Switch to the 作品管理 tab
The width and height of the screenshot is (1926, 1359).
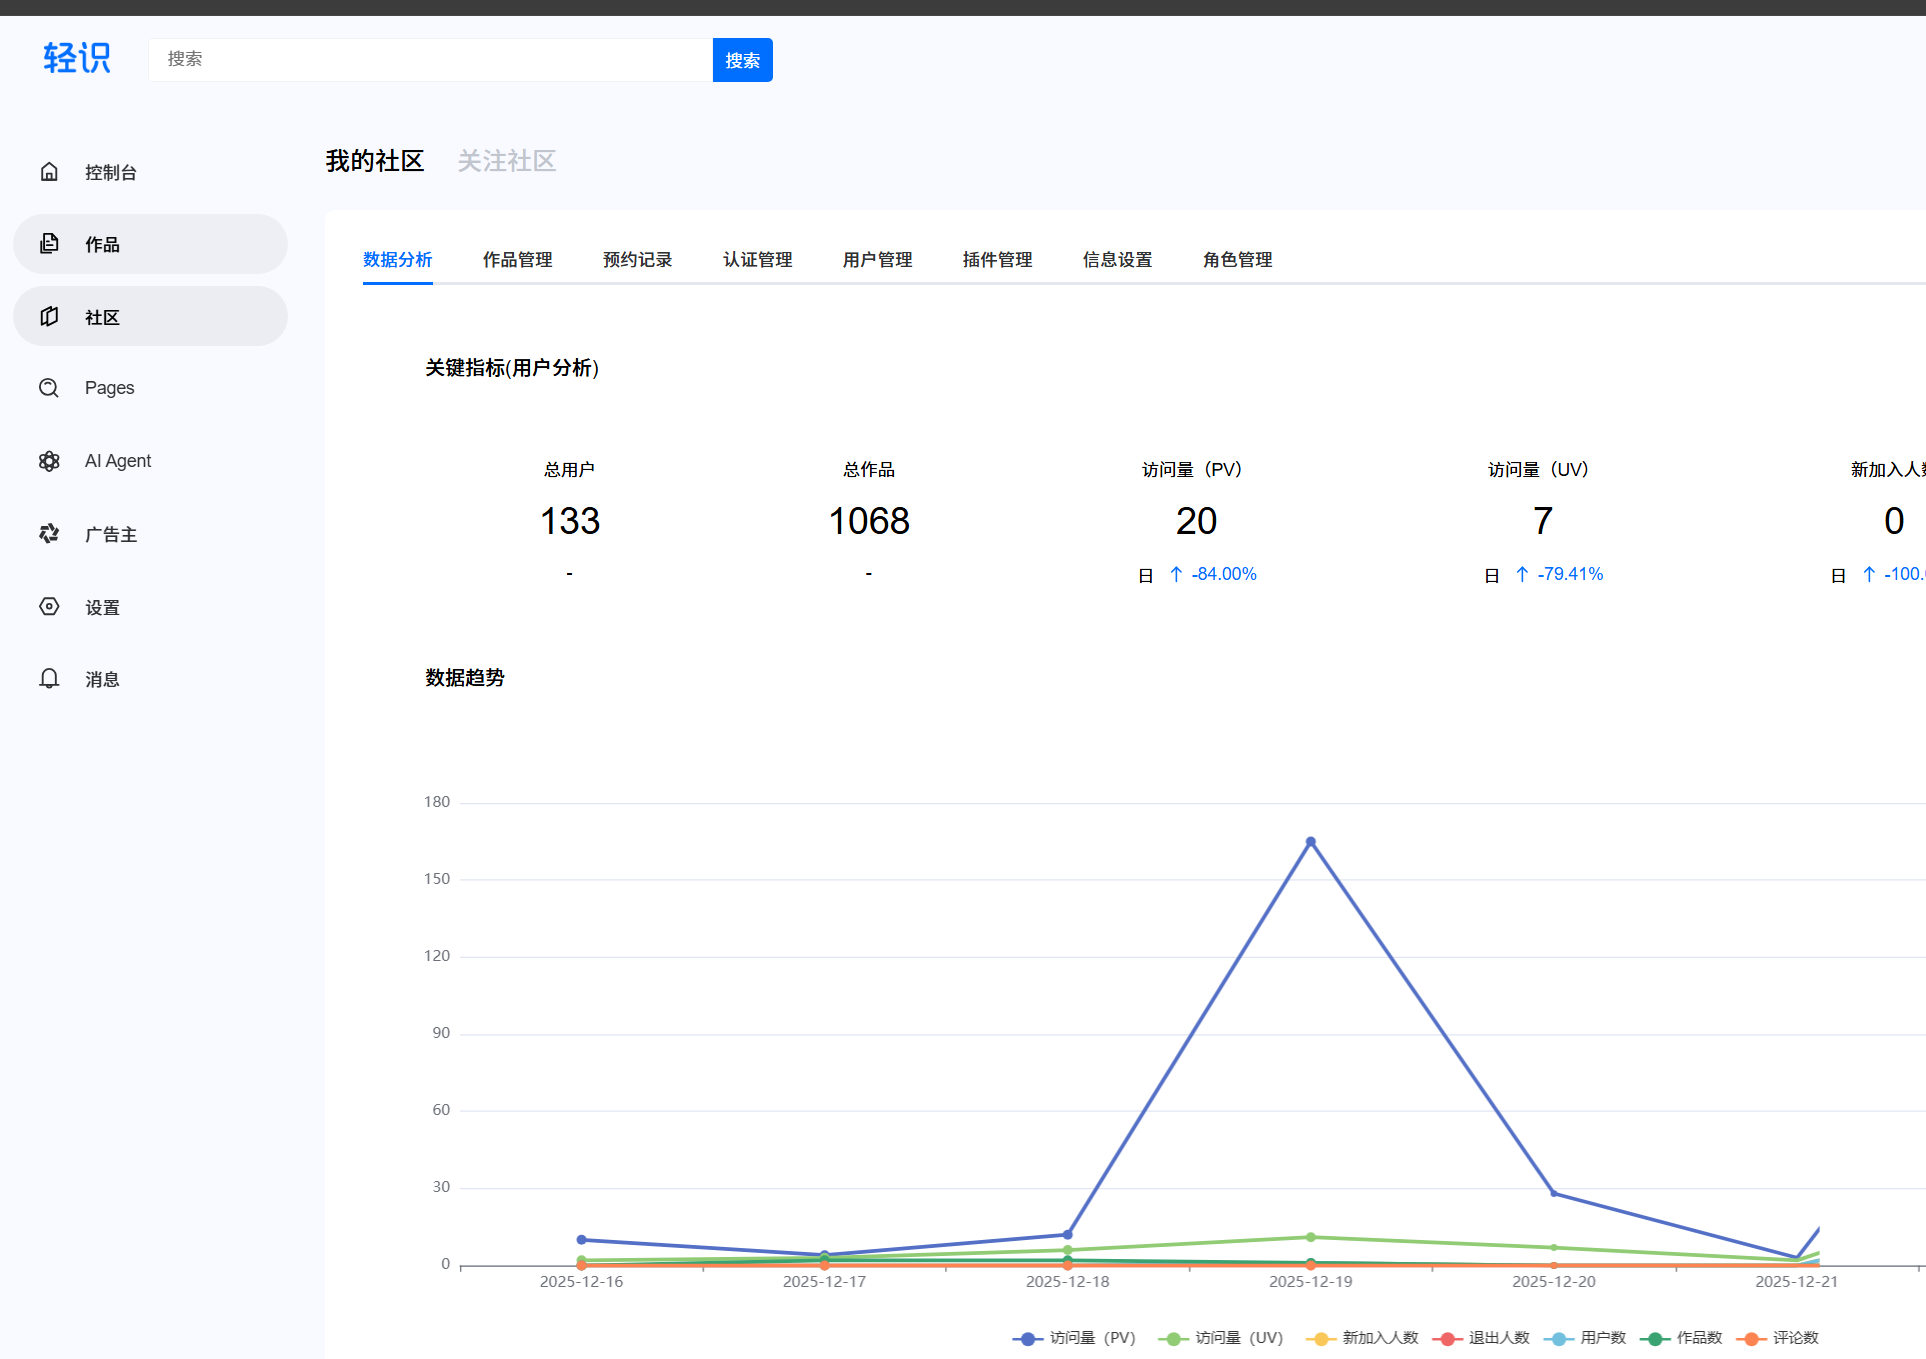[x=517, y=260]
